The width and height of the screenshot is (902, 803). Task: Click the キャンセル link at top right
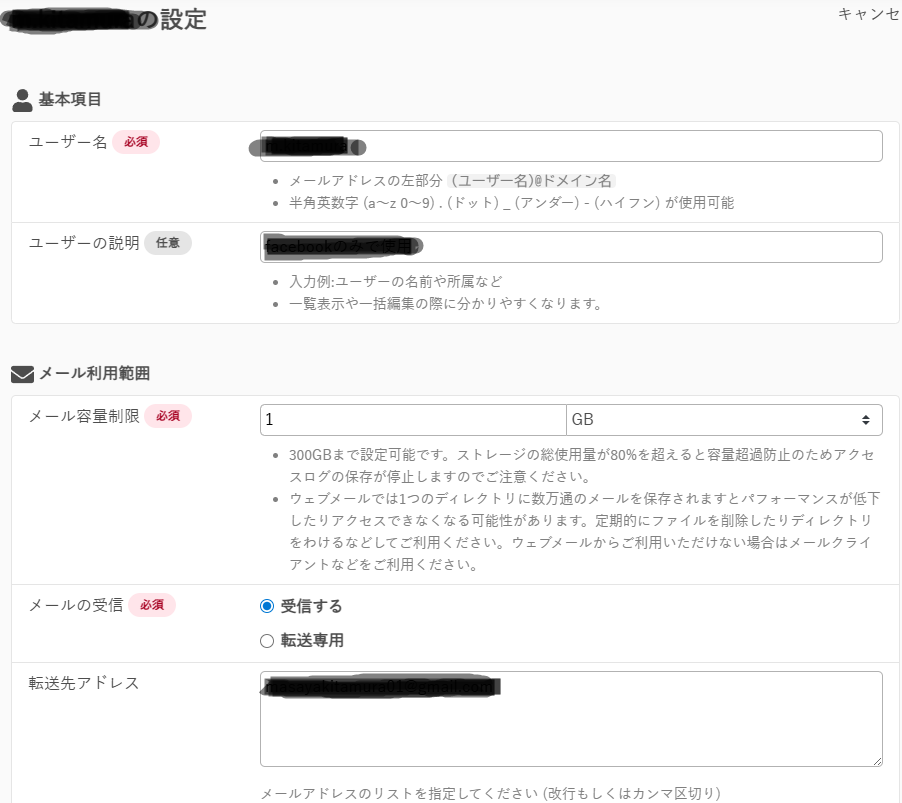[x=868, y=13]
